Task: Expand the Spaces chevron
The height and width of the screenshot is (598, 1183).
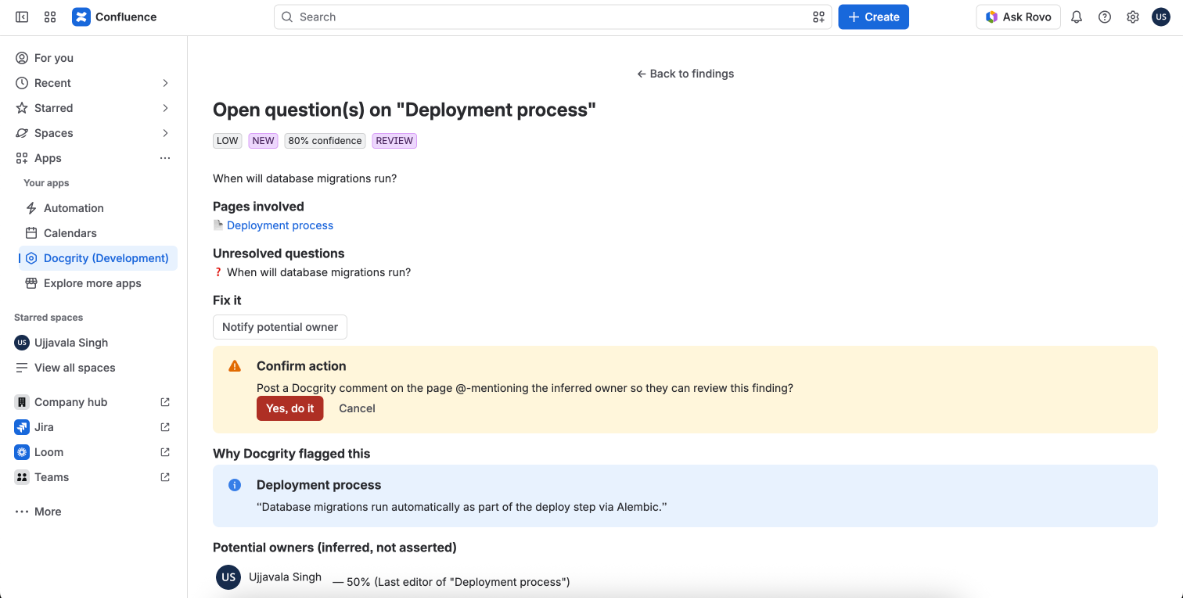Action: (x=165, y=133)
